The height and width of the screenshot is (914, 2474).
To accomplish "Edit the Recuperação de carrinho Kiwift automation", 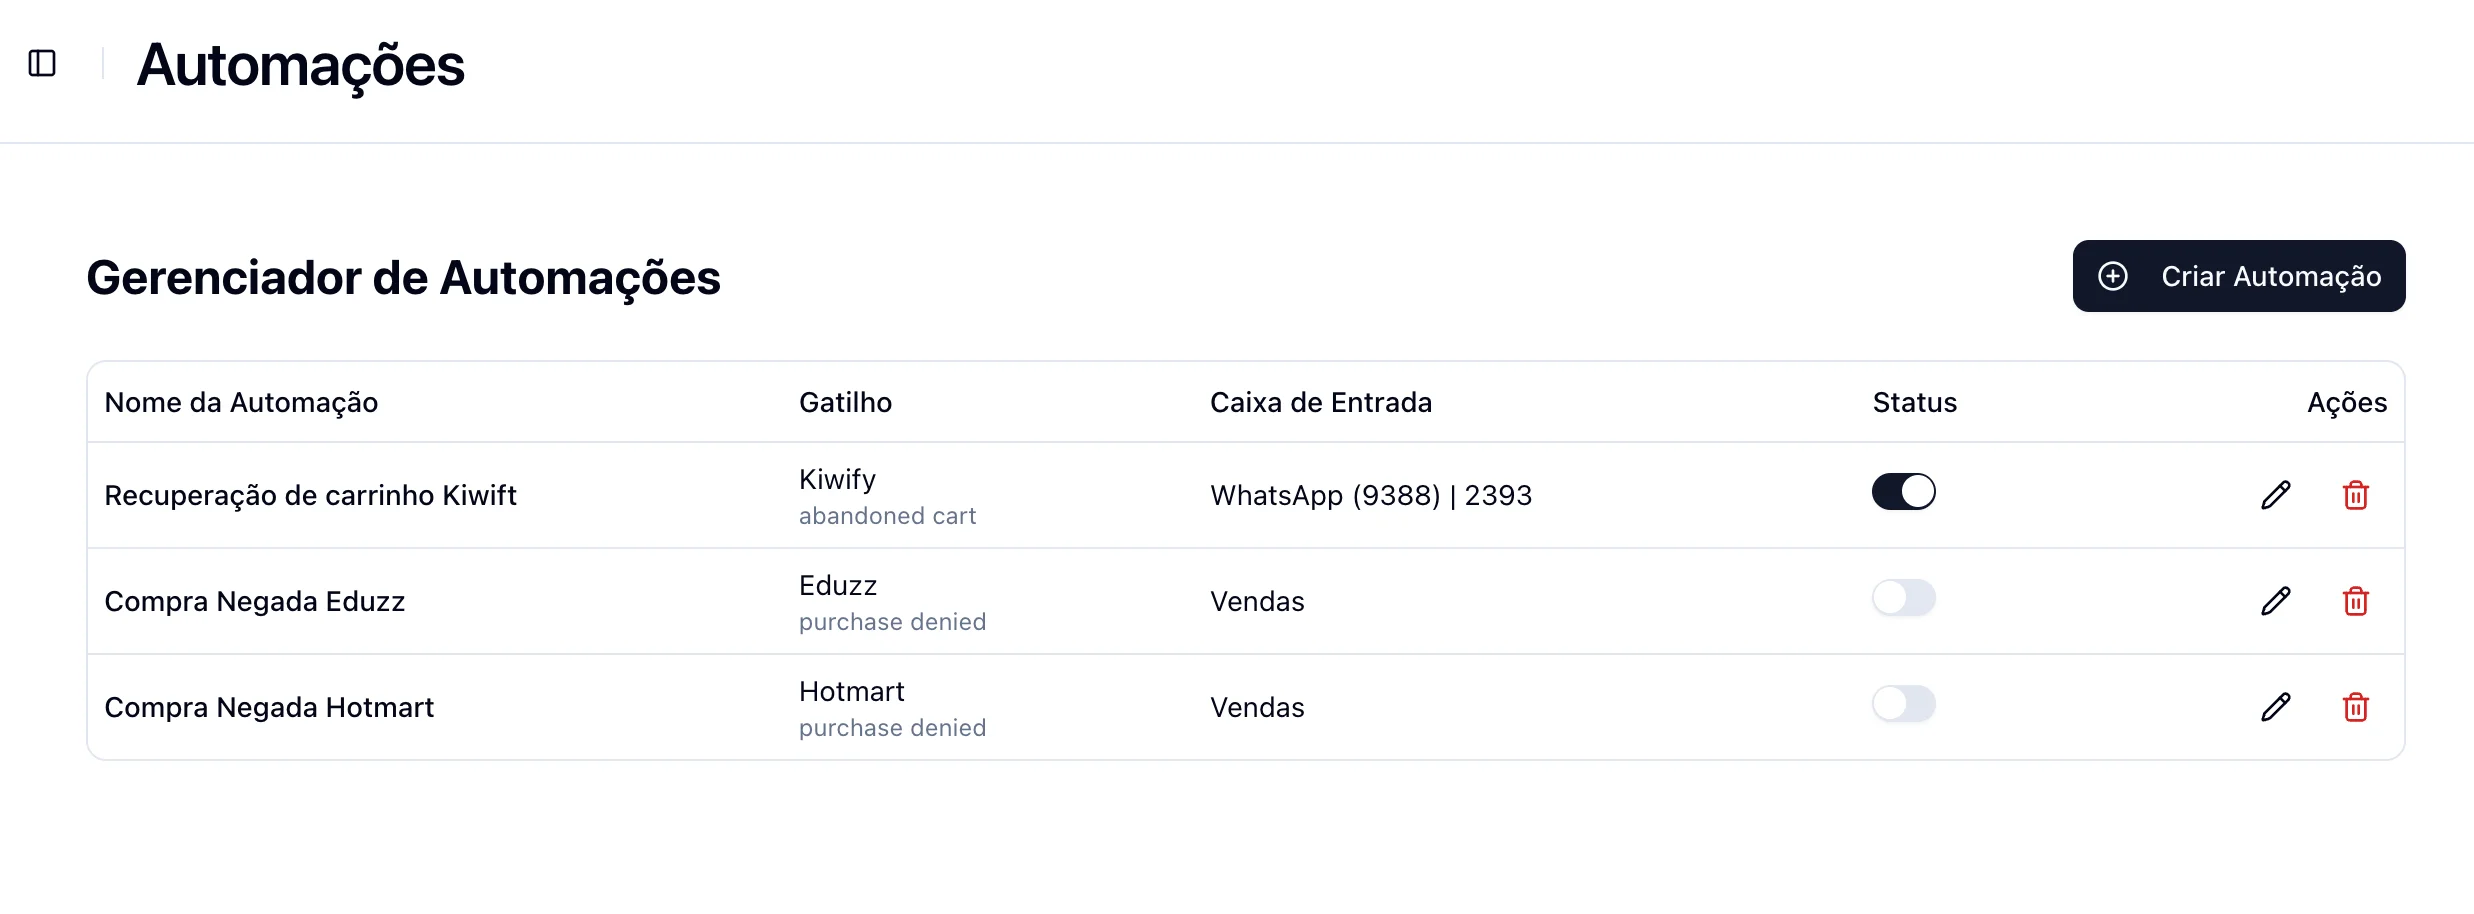I will point(2276,494).
